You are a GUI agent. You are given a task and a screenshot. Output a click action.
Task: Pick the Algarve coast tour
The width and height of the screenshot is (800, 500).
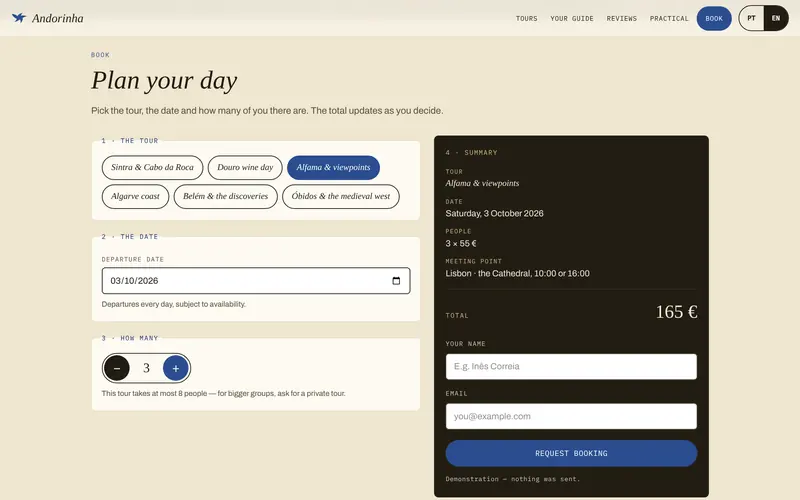(x=135, y=196)
